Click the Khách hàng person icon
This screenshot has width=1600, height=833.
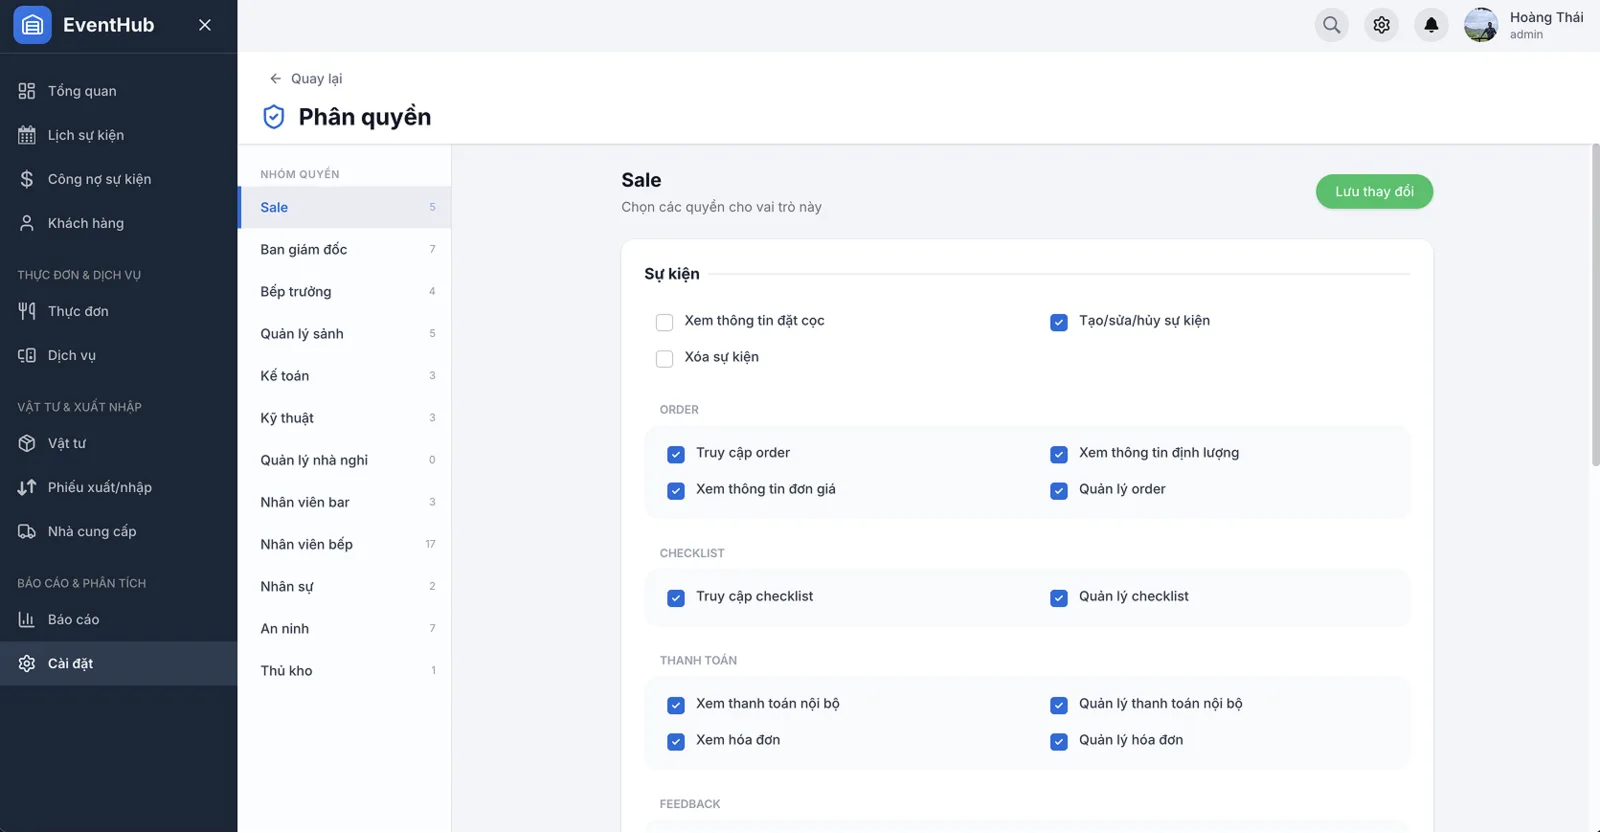[x=27, y=223]
